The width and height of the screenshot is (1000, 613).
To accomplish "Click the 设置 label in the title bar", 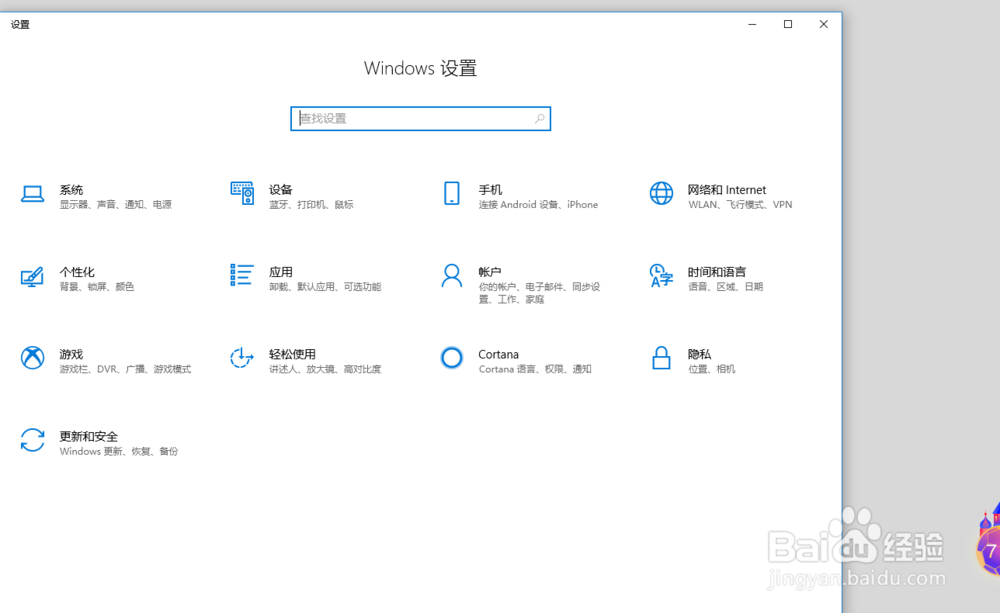I will 21,24.
